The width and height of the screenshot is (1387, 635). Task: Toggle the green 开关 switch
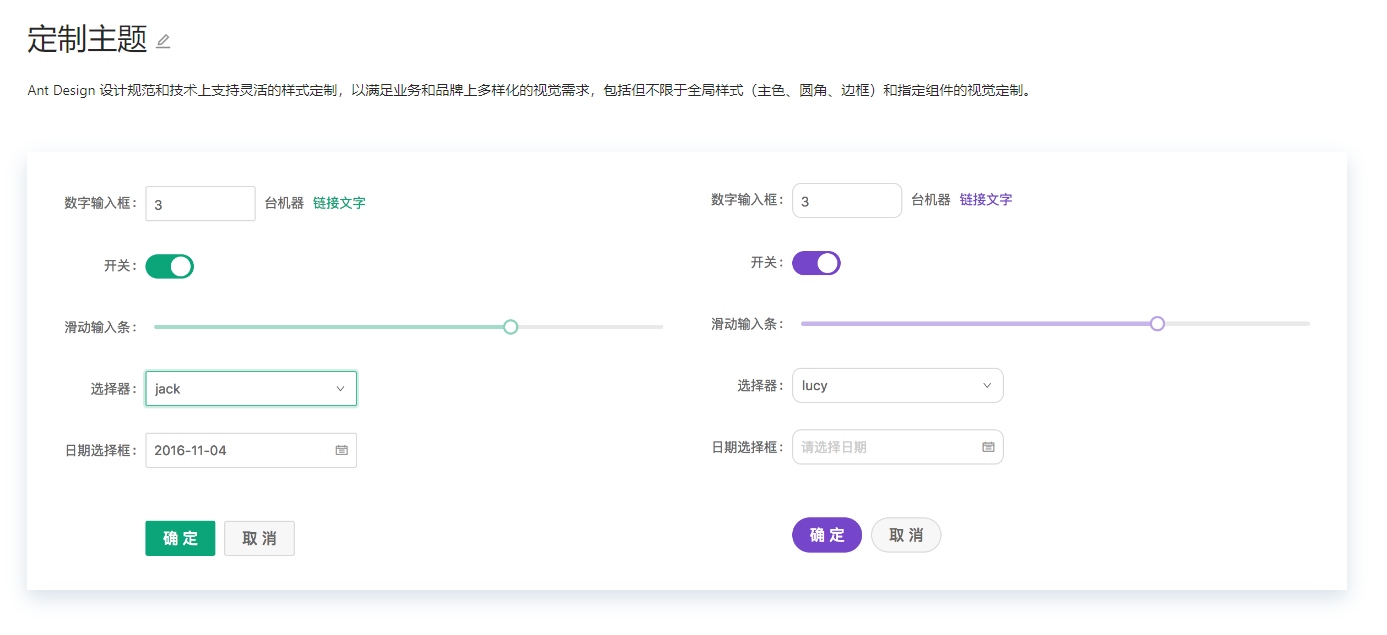click(x=170, y=266)
